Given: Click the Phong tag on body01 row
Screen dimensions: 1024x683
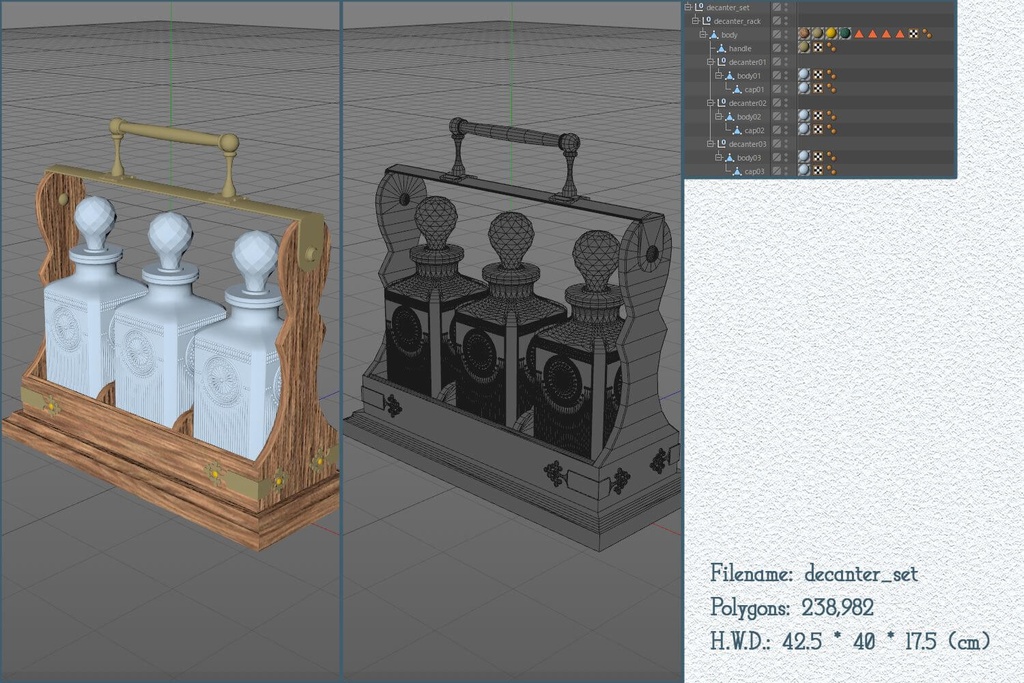Looking at the screenshot, I should coord(831,75).
